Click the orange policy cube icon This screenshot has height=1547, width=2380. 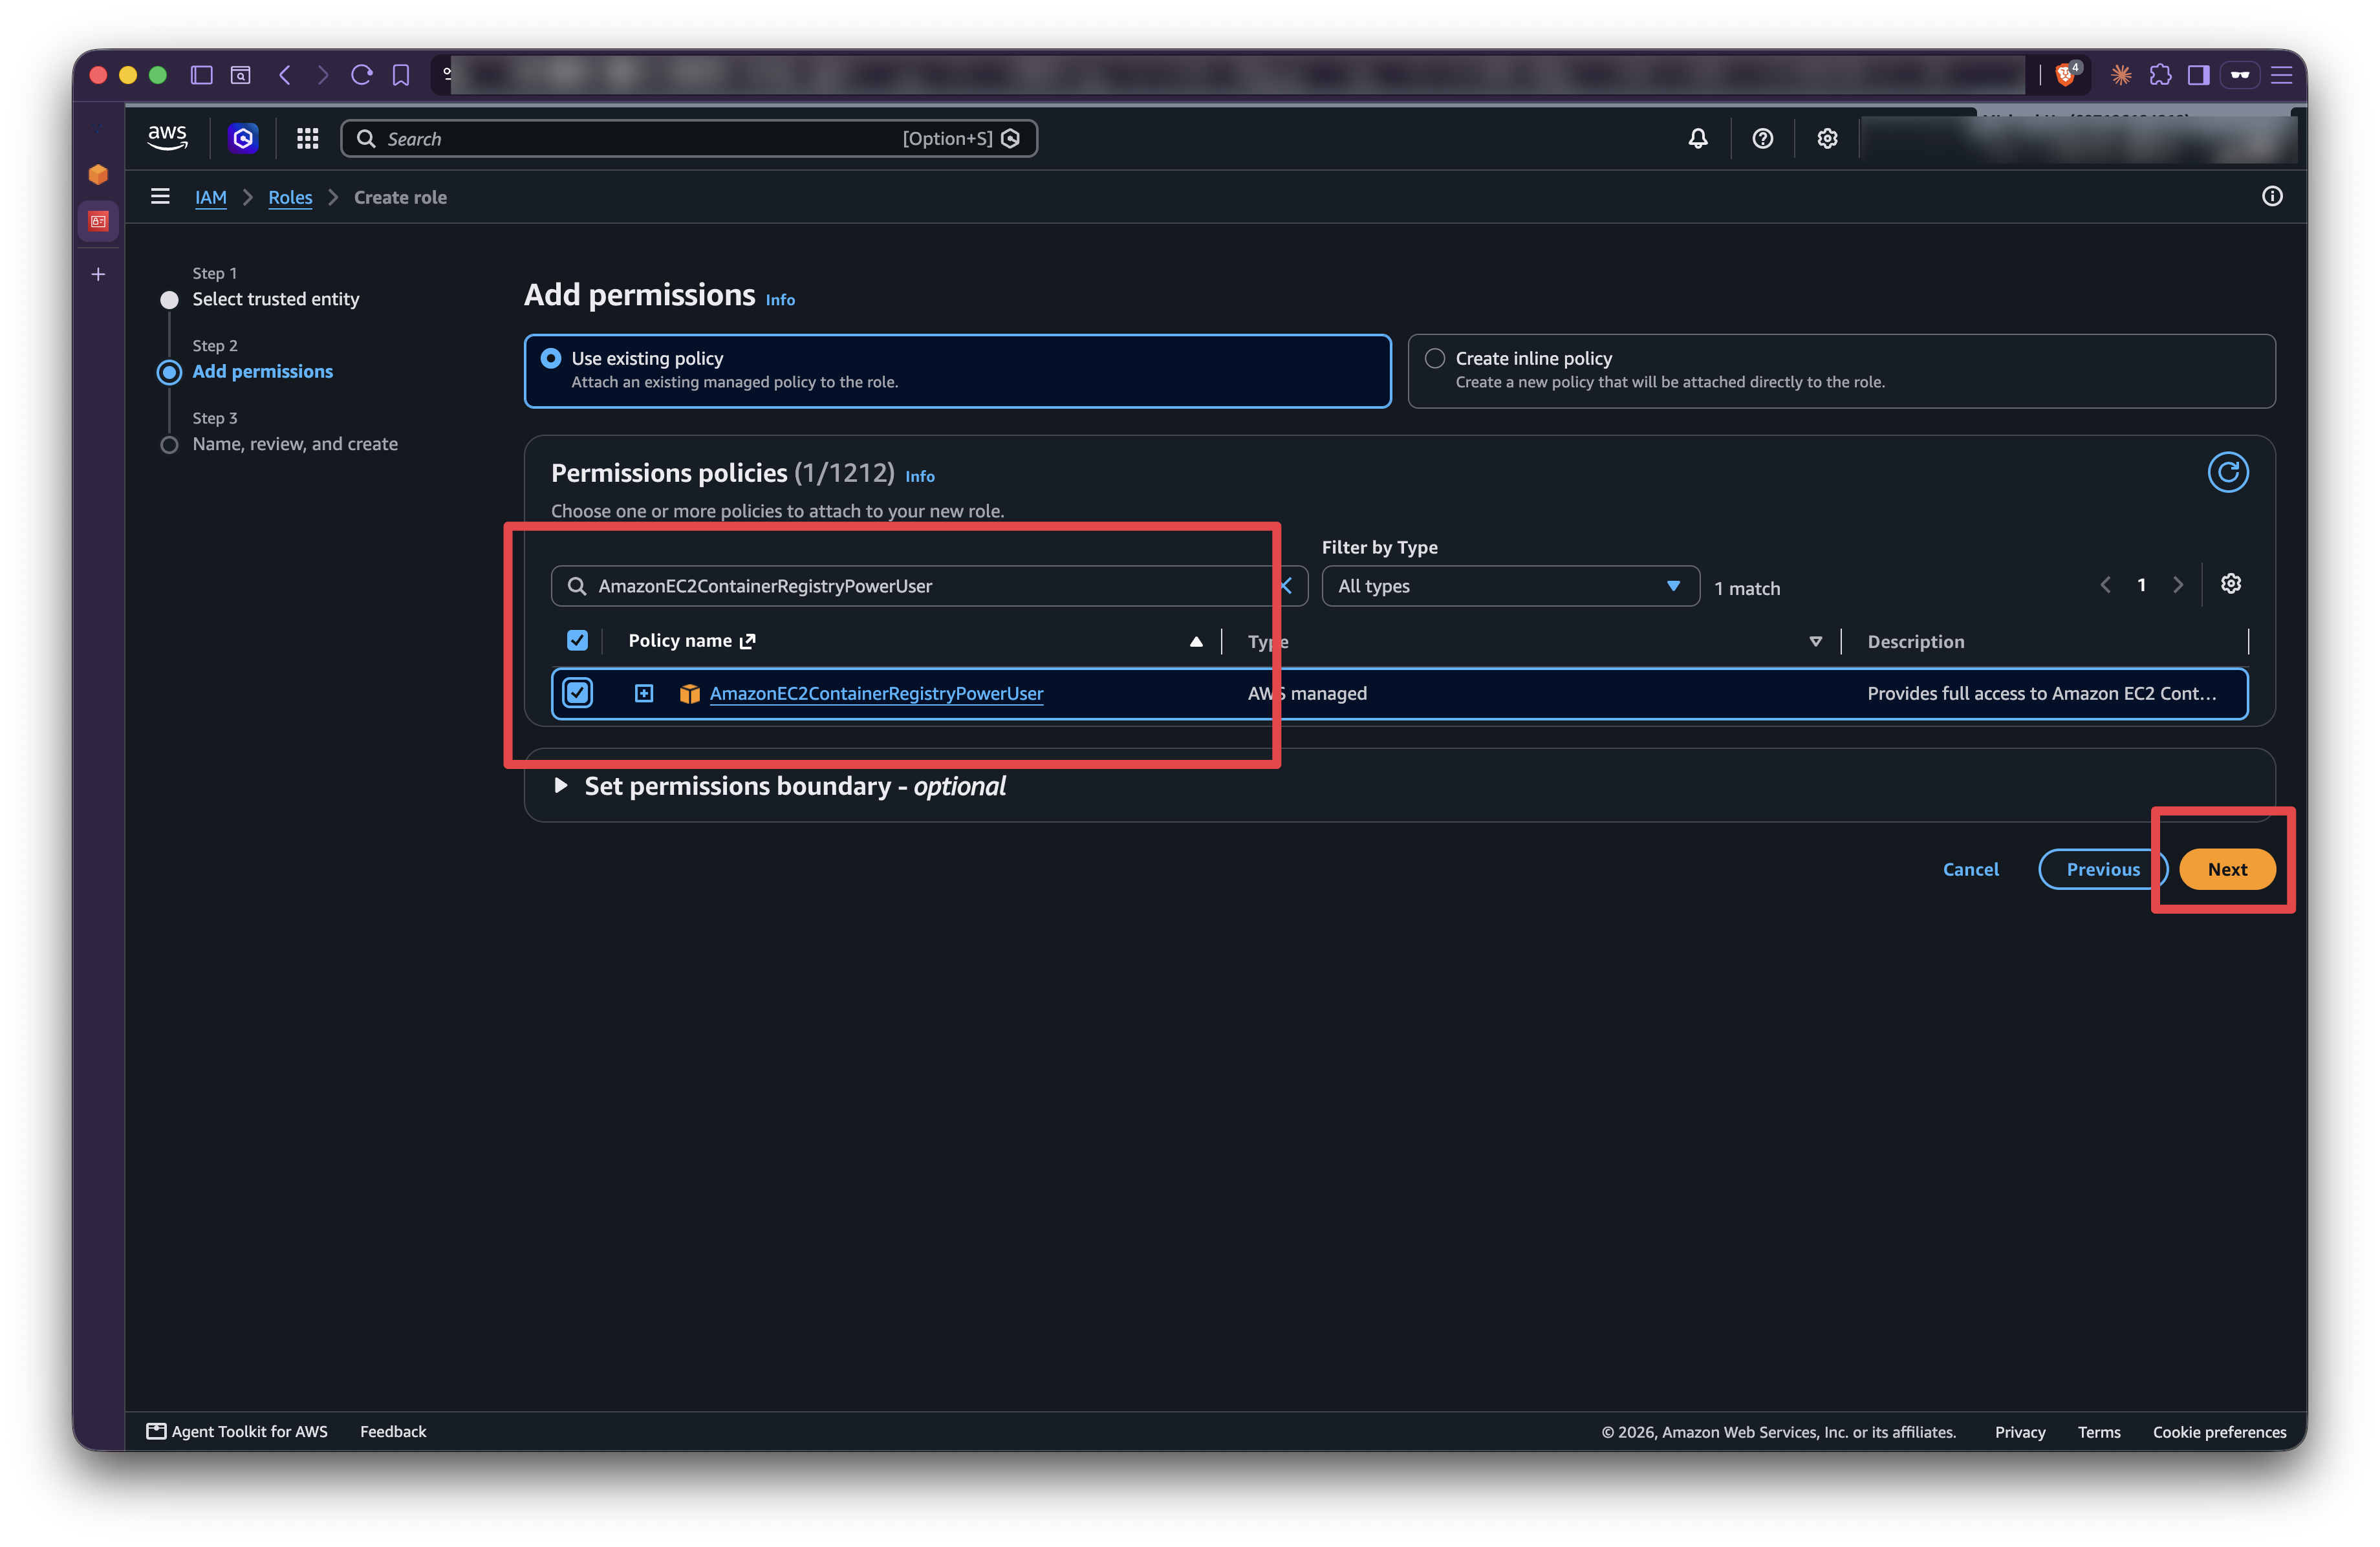click(x=689, y=693)
